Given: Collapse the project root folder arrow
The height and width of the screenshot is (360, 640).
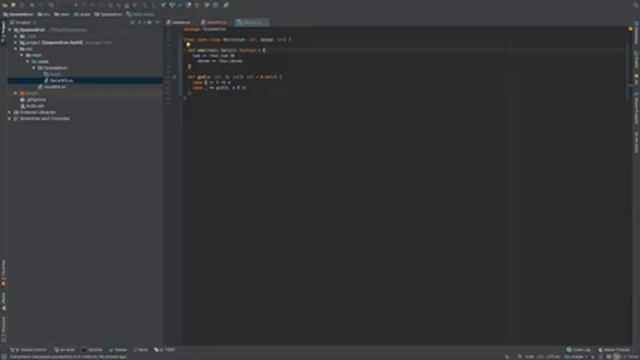Looking at the screenshot, I should (x=10, y=30).
